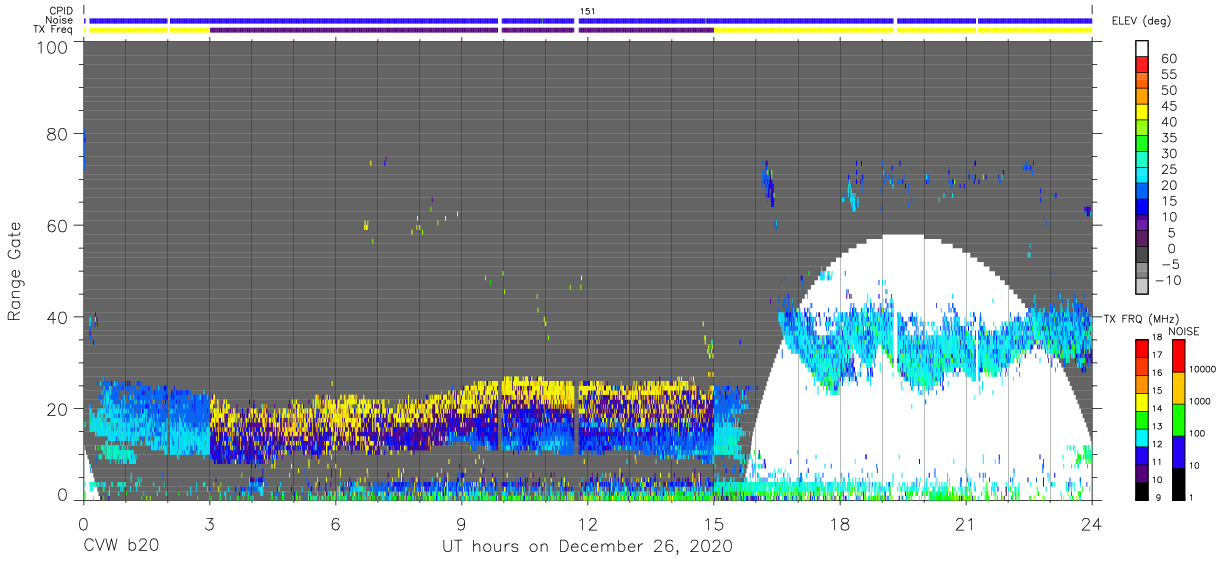Click UT hours axis tick 18
This screenshot has width=1228, height=567.
(840, 523)
